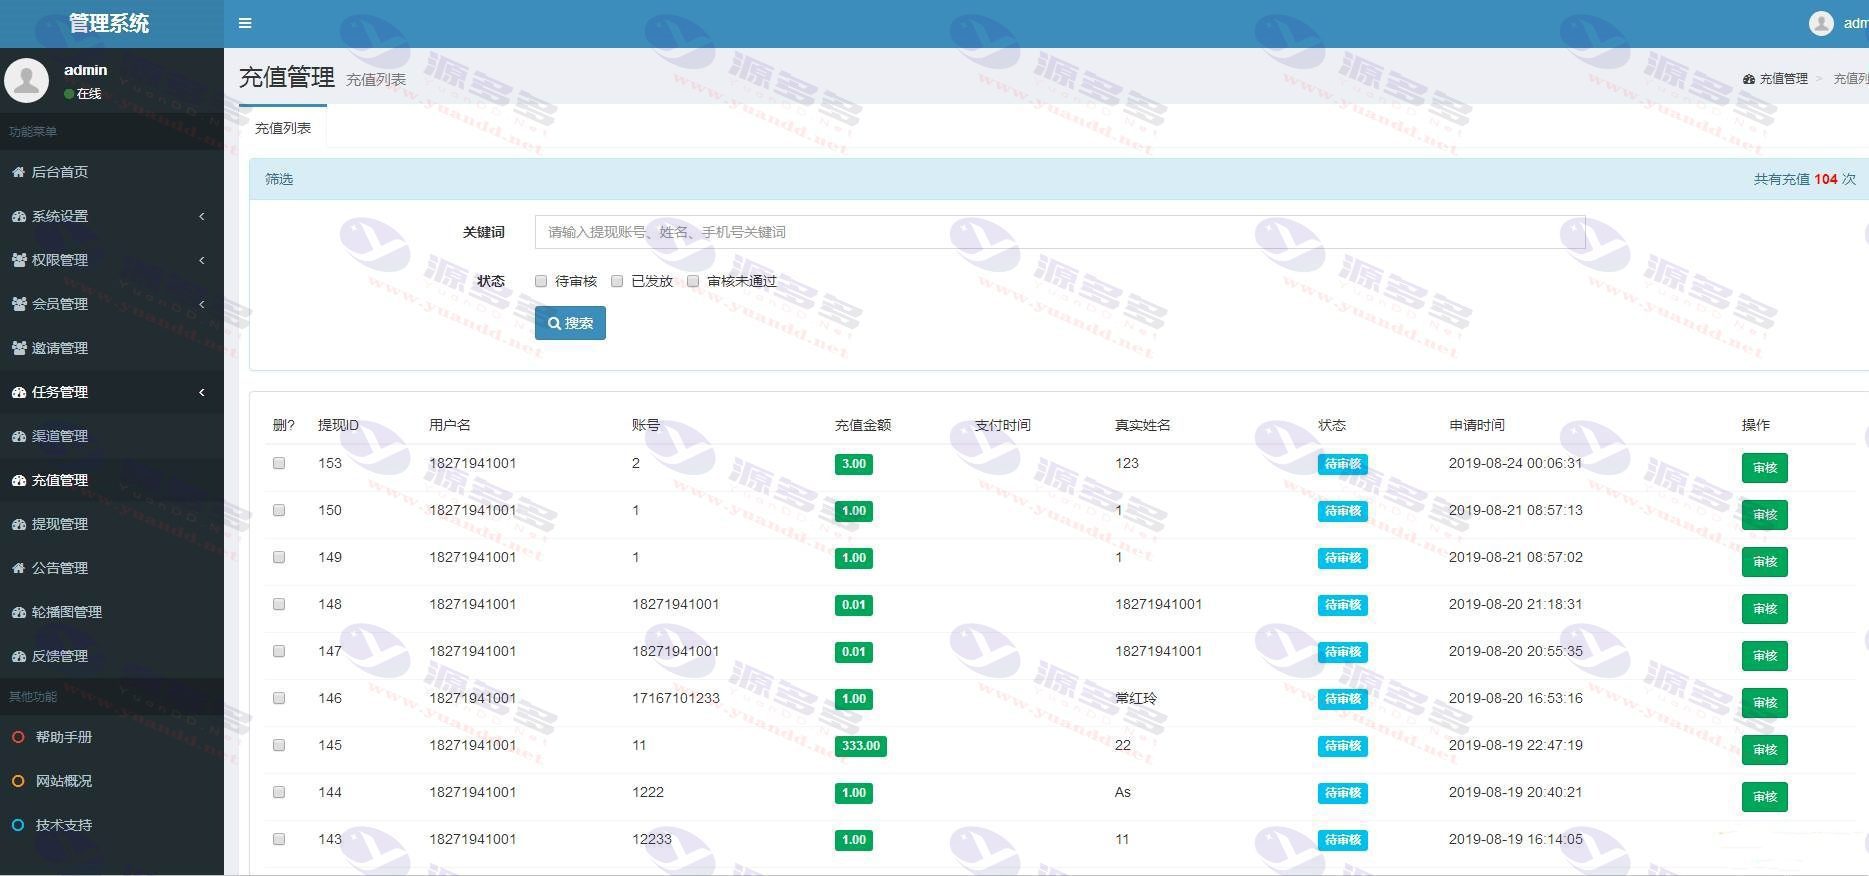1869x876 pixels.
Task: Click the 充值管理 sidebar icon
Action: pos(18,480)
